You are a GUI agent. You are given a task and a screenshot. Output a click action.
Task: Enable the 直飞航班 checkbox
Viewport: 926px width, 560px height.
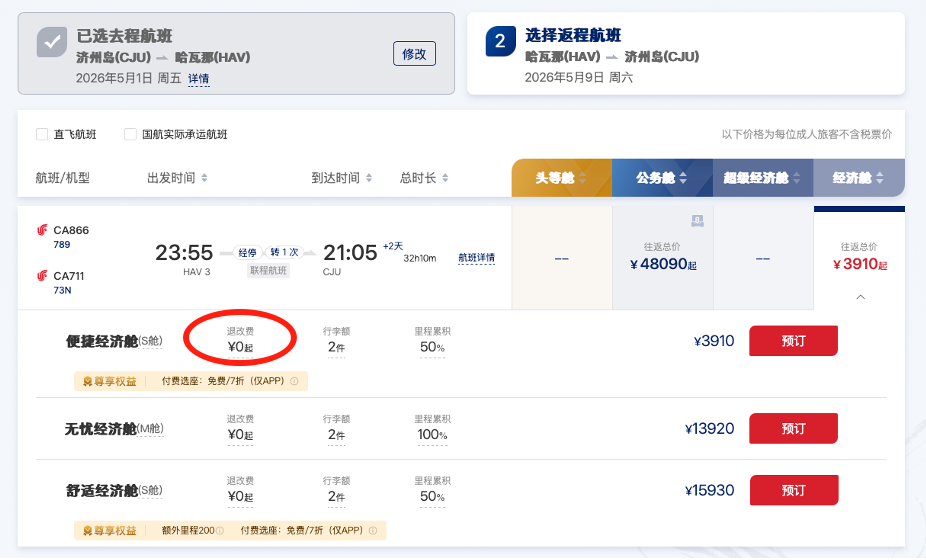[42, 134]
